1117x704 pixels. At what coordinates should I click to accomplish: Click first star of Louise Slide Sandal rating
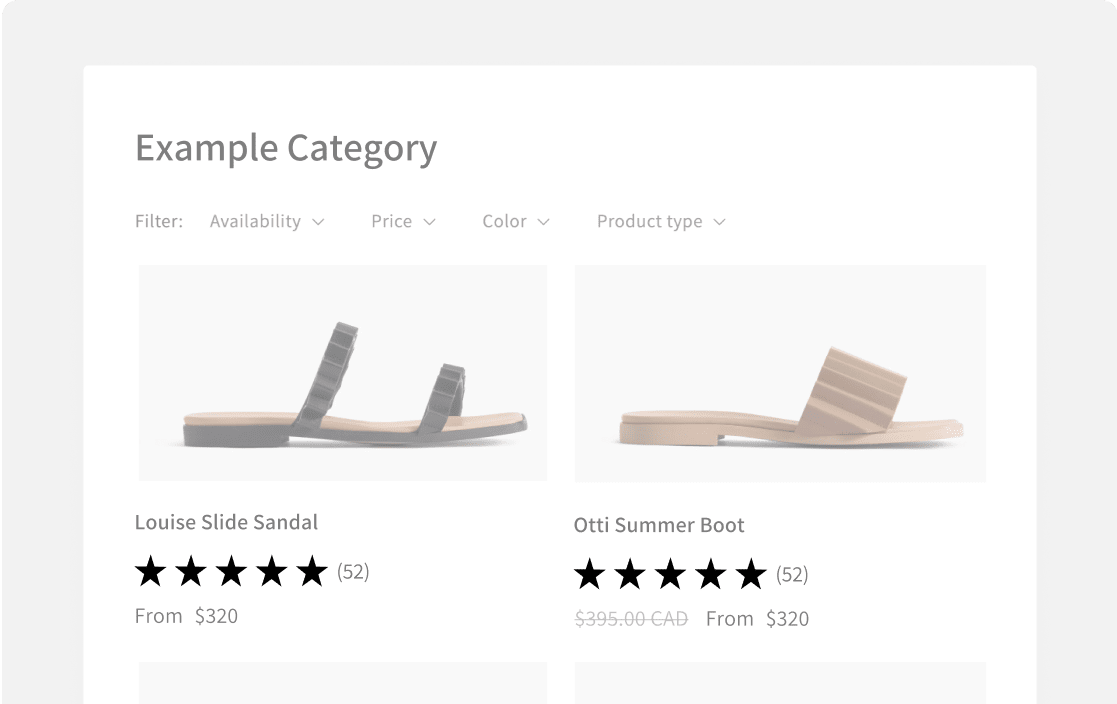click(150, 571)
